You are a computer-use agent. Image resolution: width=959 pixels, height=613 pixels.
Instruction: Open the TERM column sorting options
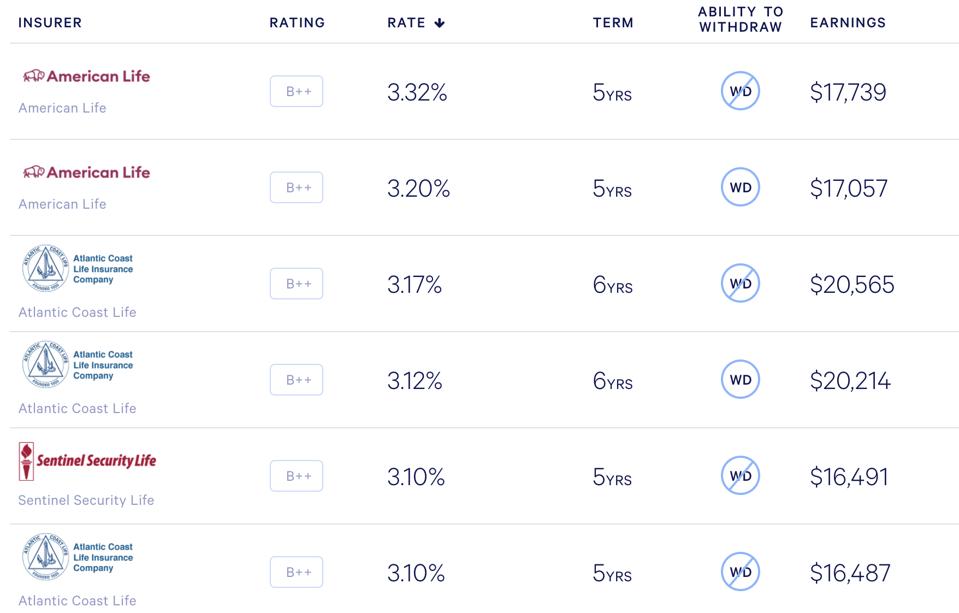614,22
